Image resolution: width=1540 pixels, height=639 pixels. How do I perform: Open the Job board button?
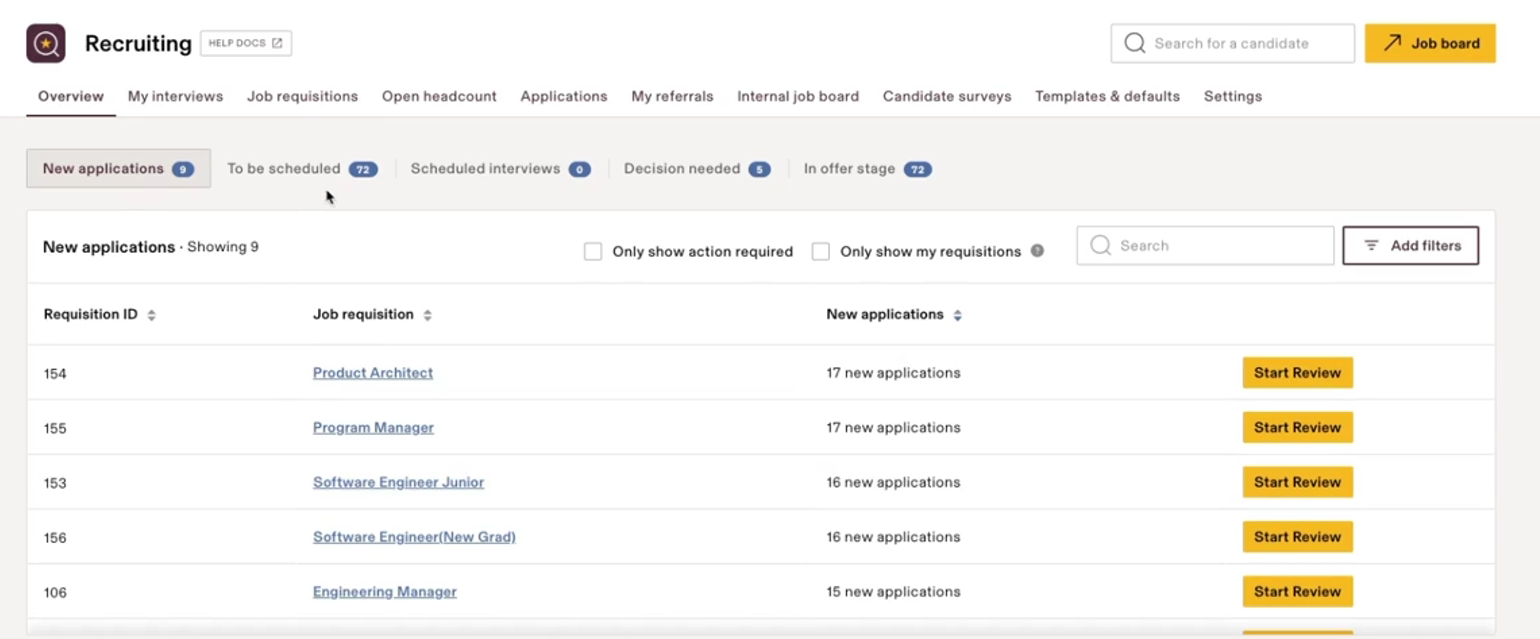click(x=1430, y=44)
